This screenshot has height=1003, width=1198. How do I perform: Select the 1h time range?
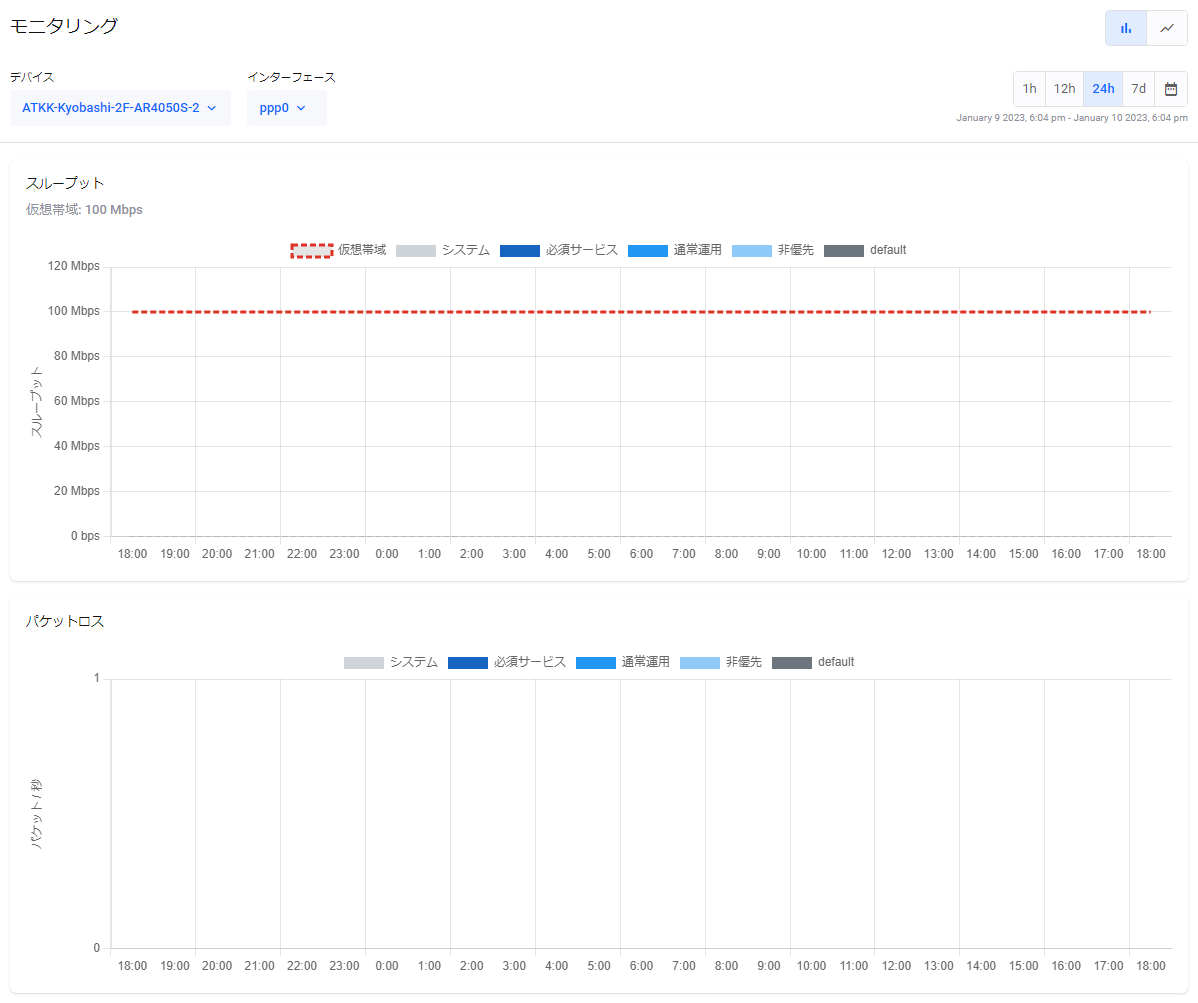[1029, 89]
